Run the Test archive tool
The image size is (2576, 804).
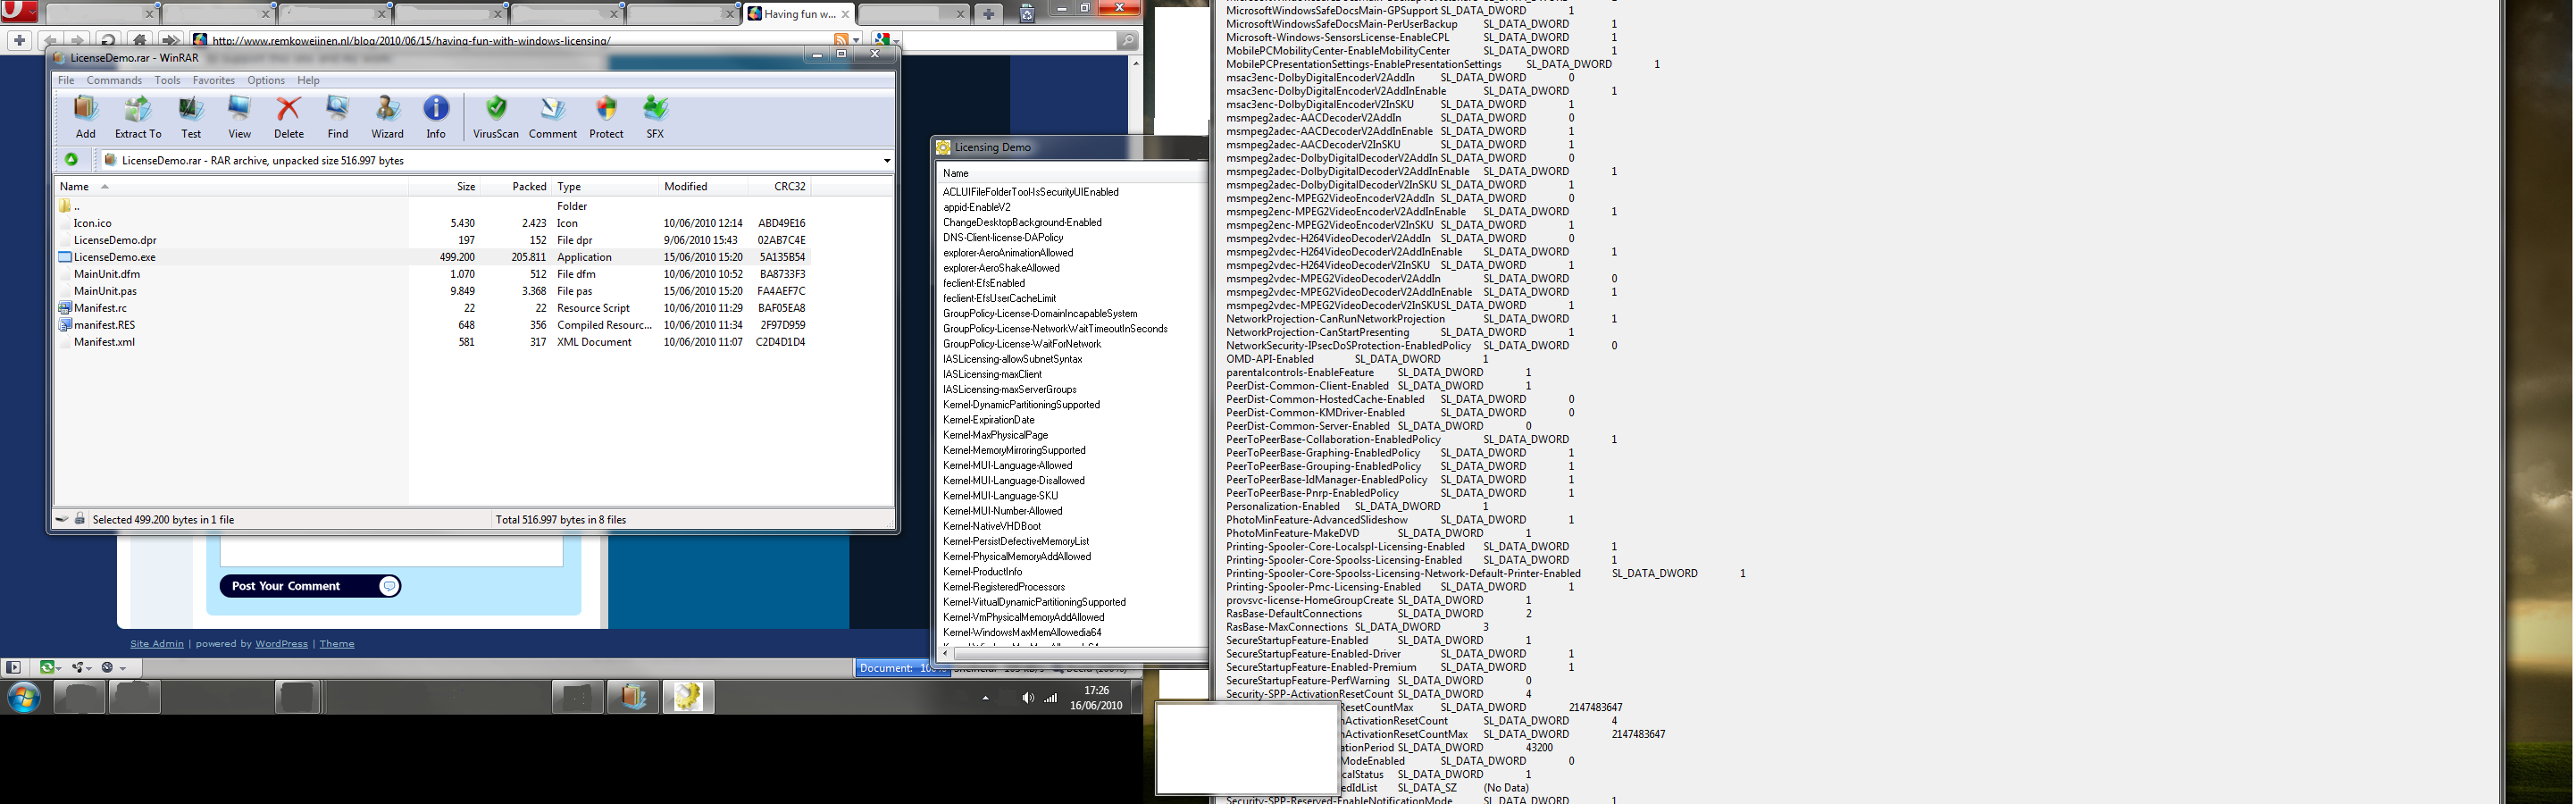click(190, 116)
